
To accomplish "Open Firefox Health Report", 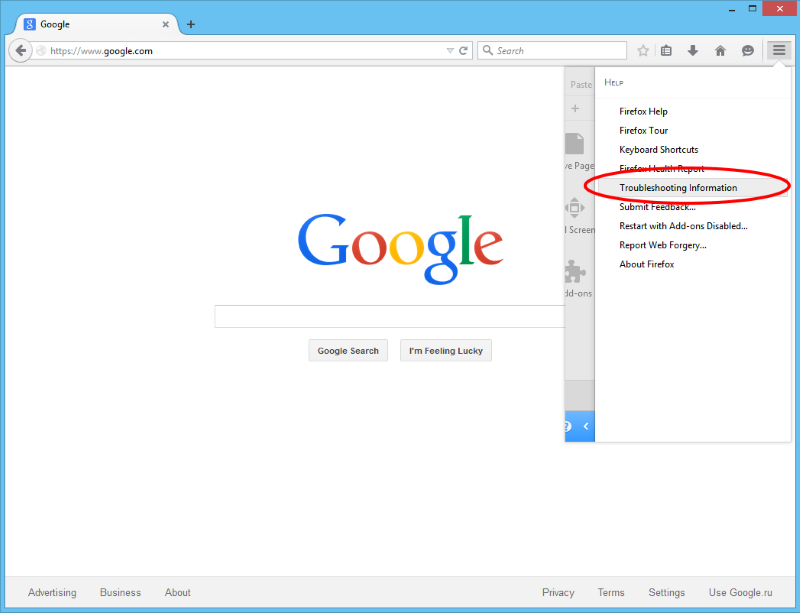I will [x=662, y=168].
